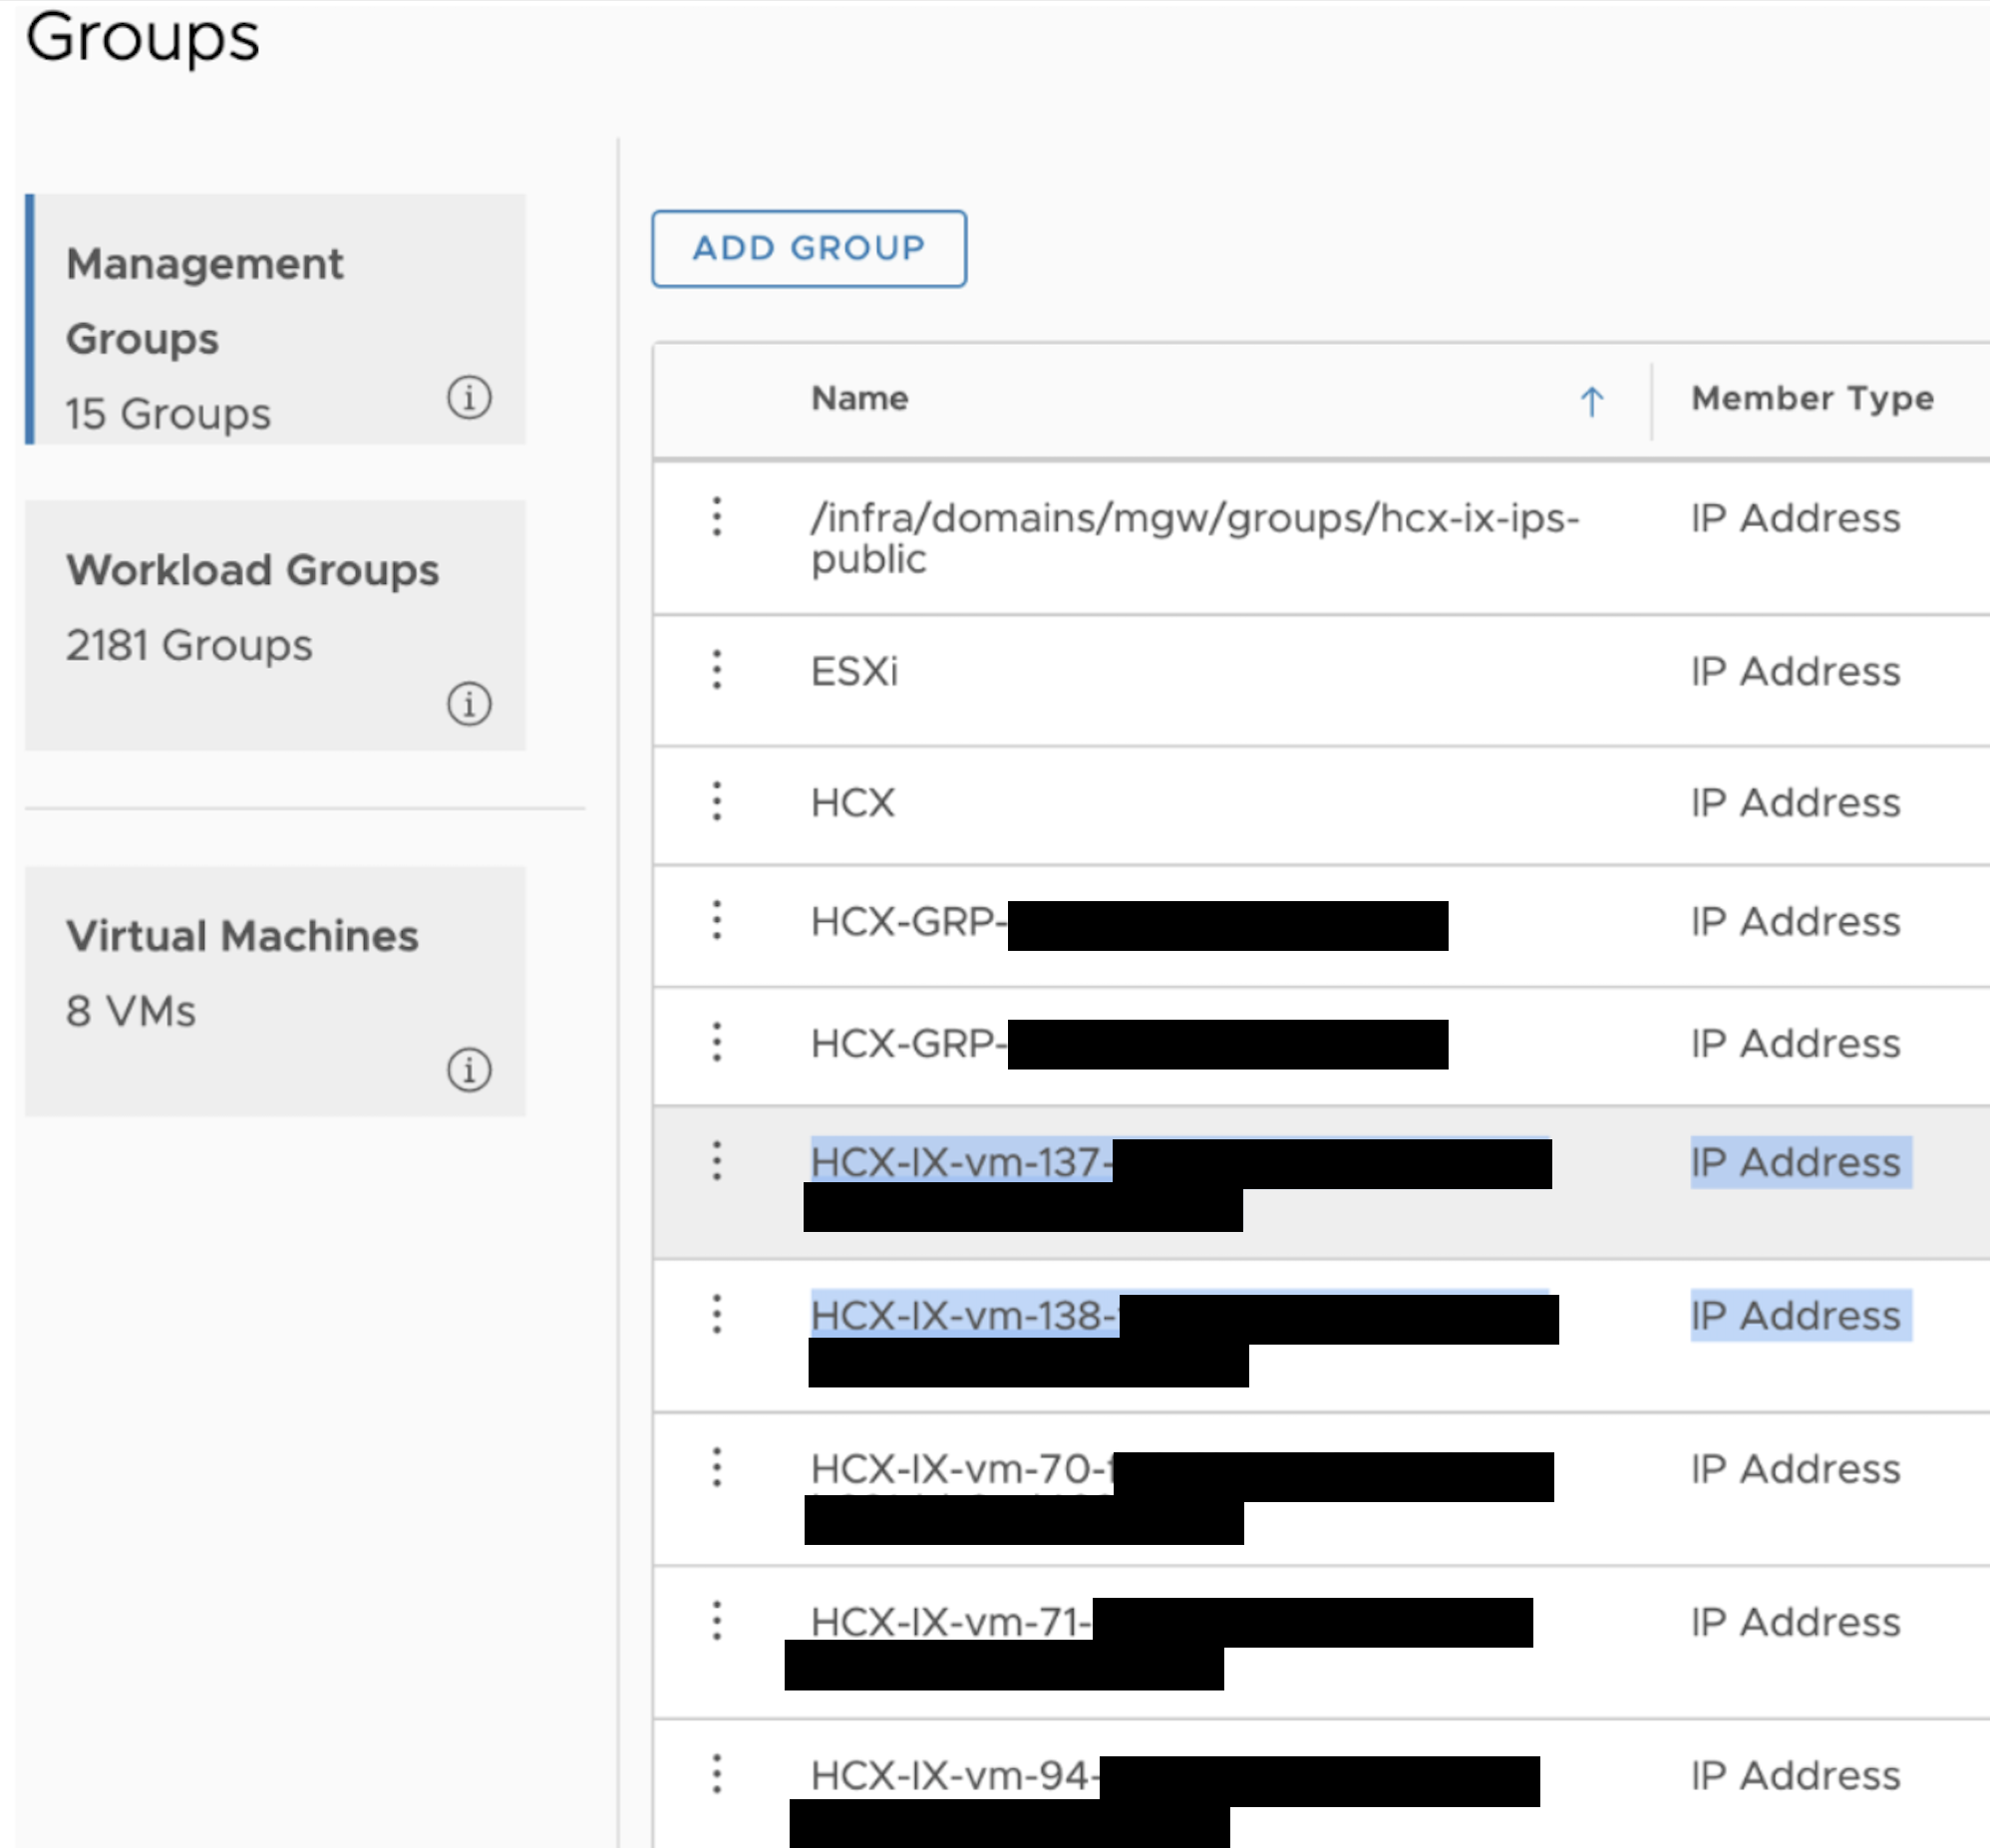Image resolution: width=1990 pixels, height=1848 pixels.
Task: Show info for Workload Groups card
Action: click(x=468, y=704)
